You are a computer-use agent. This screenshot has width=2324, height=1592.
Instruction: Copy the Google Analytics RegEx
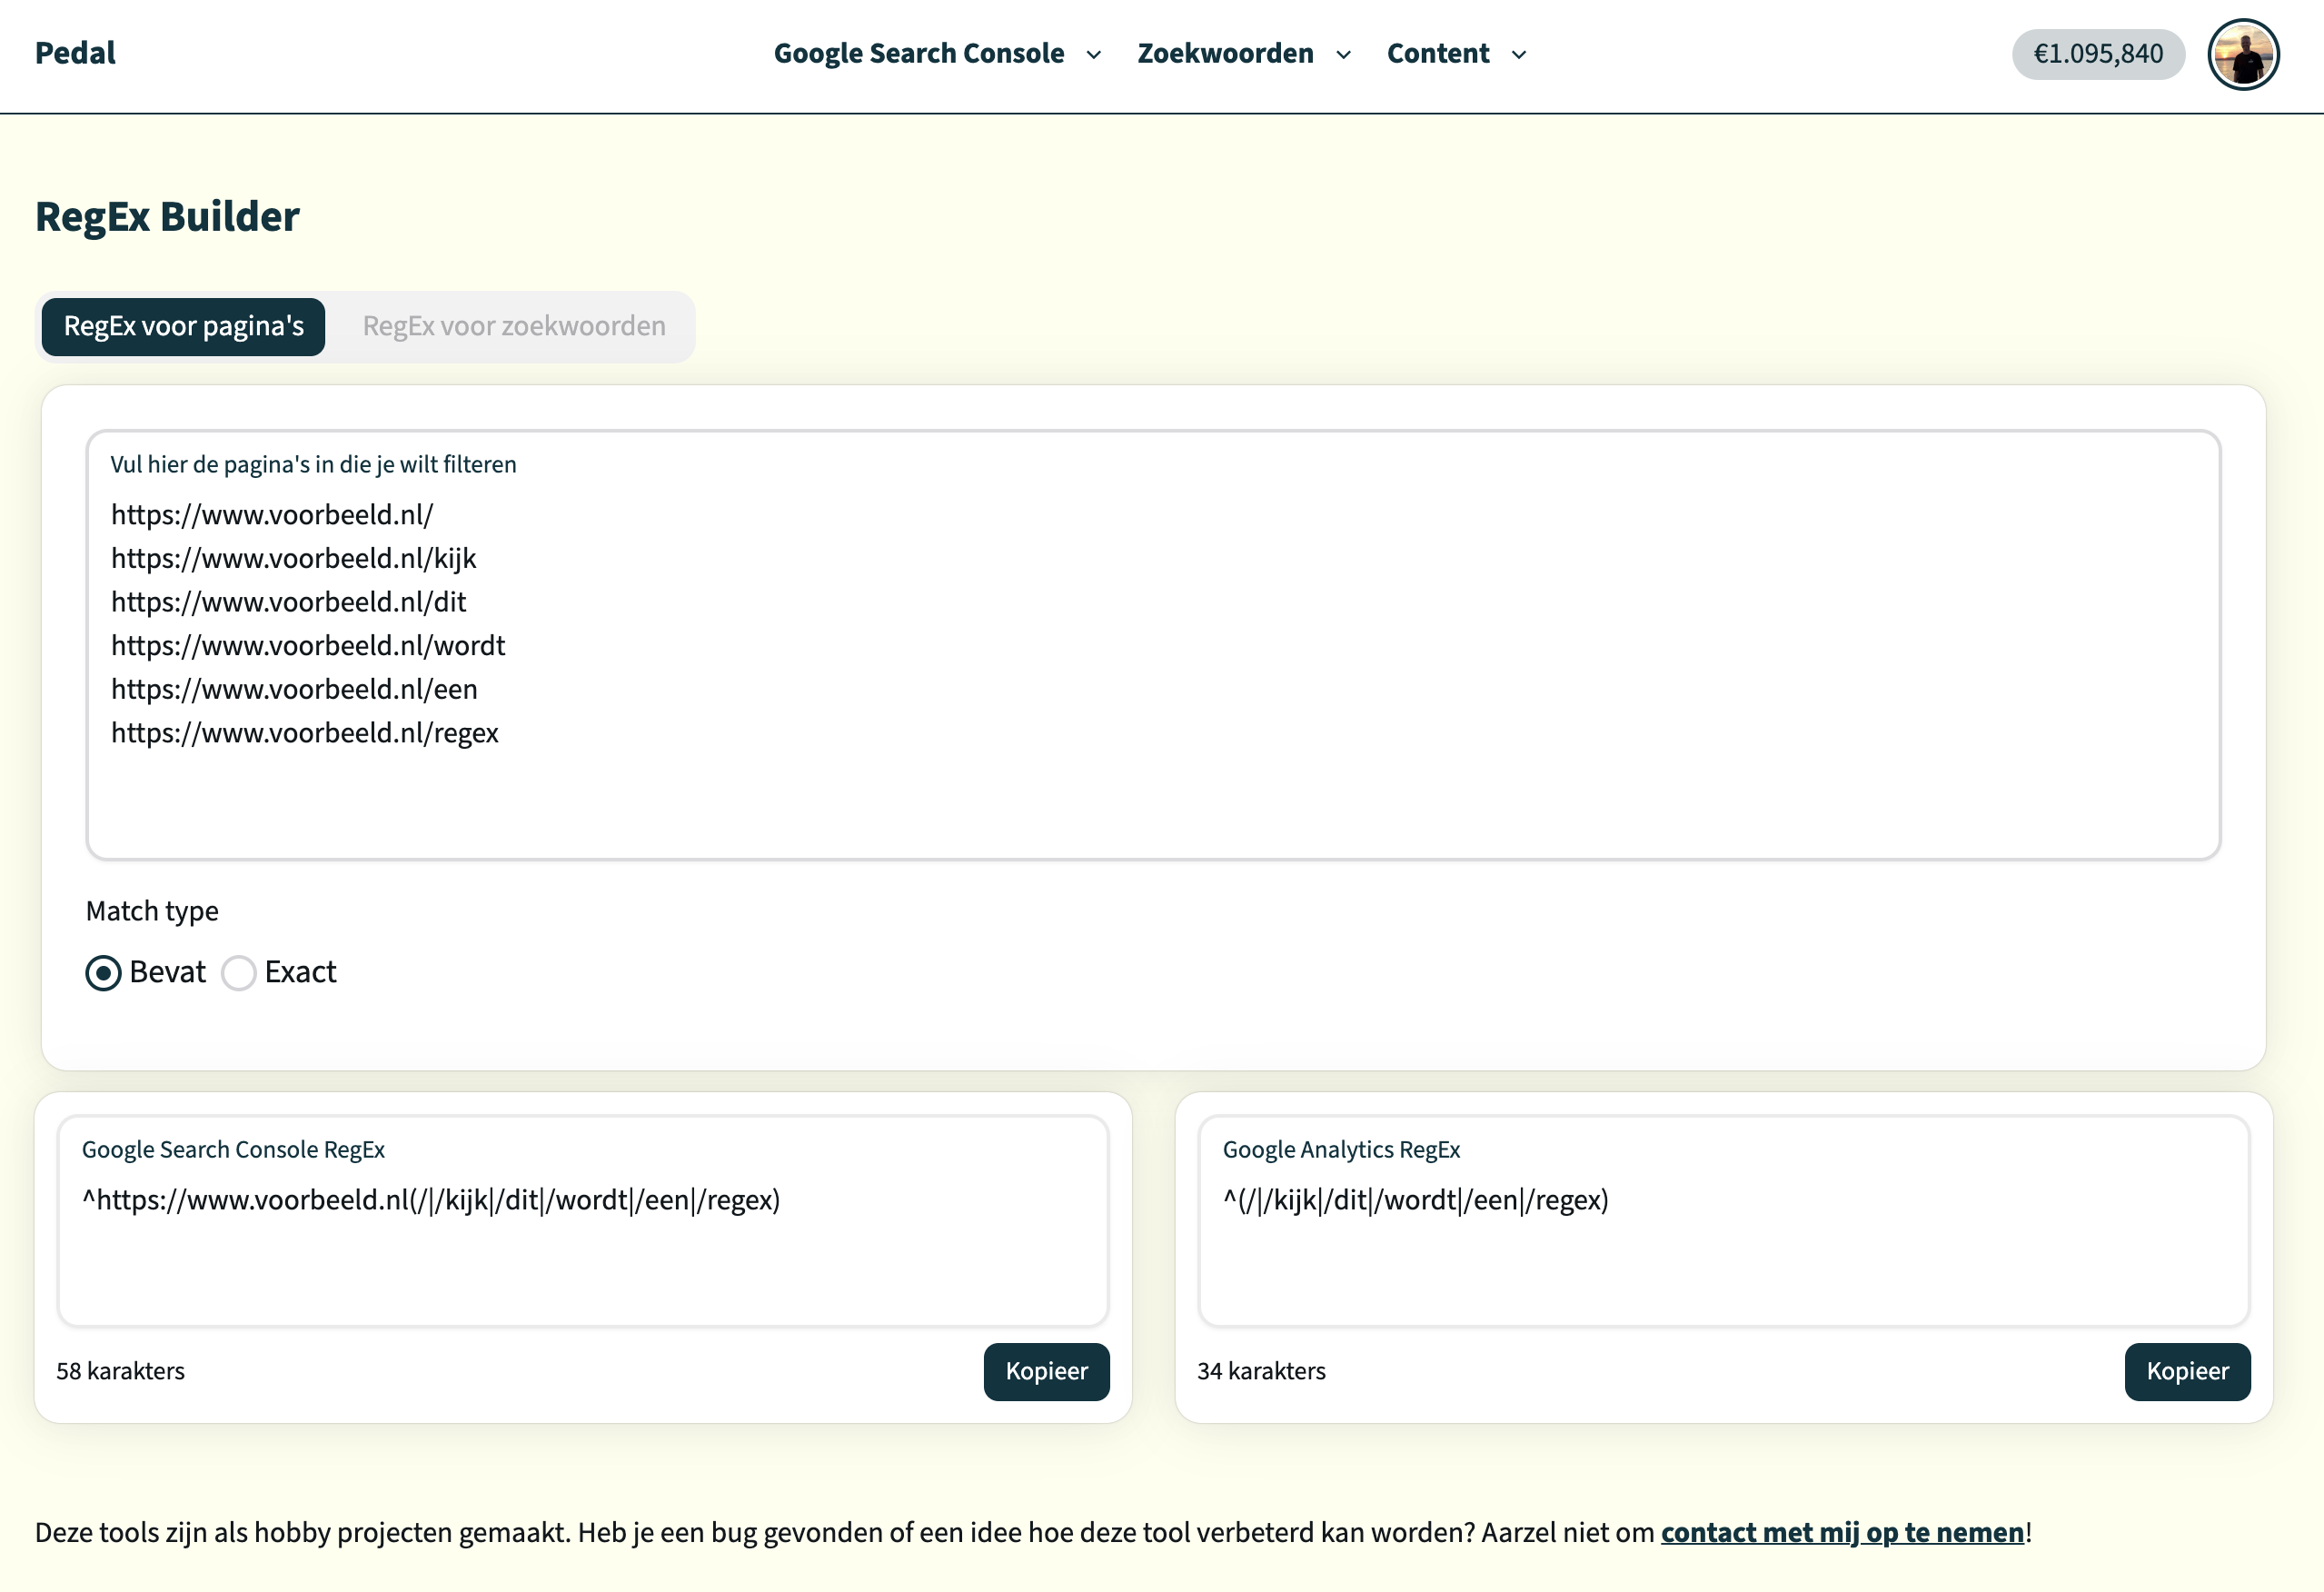click(x=2187, y=1372)
